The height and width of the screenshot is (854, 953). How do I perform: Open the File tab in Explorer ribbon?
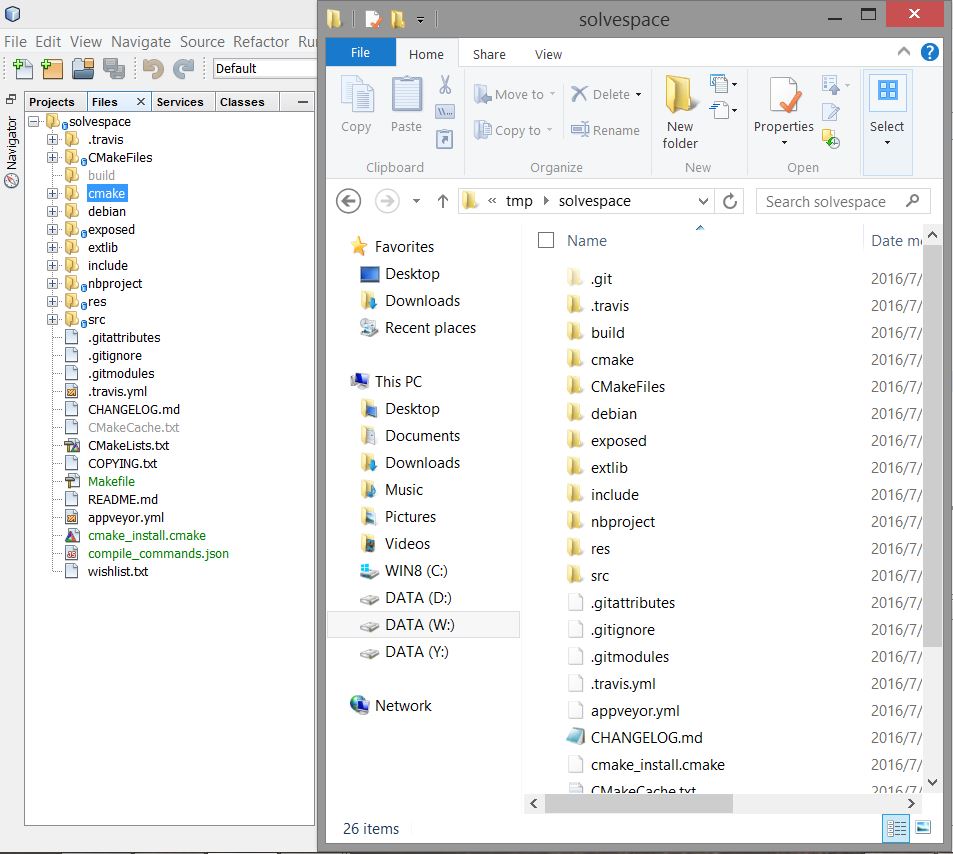pyautogui.click(x=360, y=53)
